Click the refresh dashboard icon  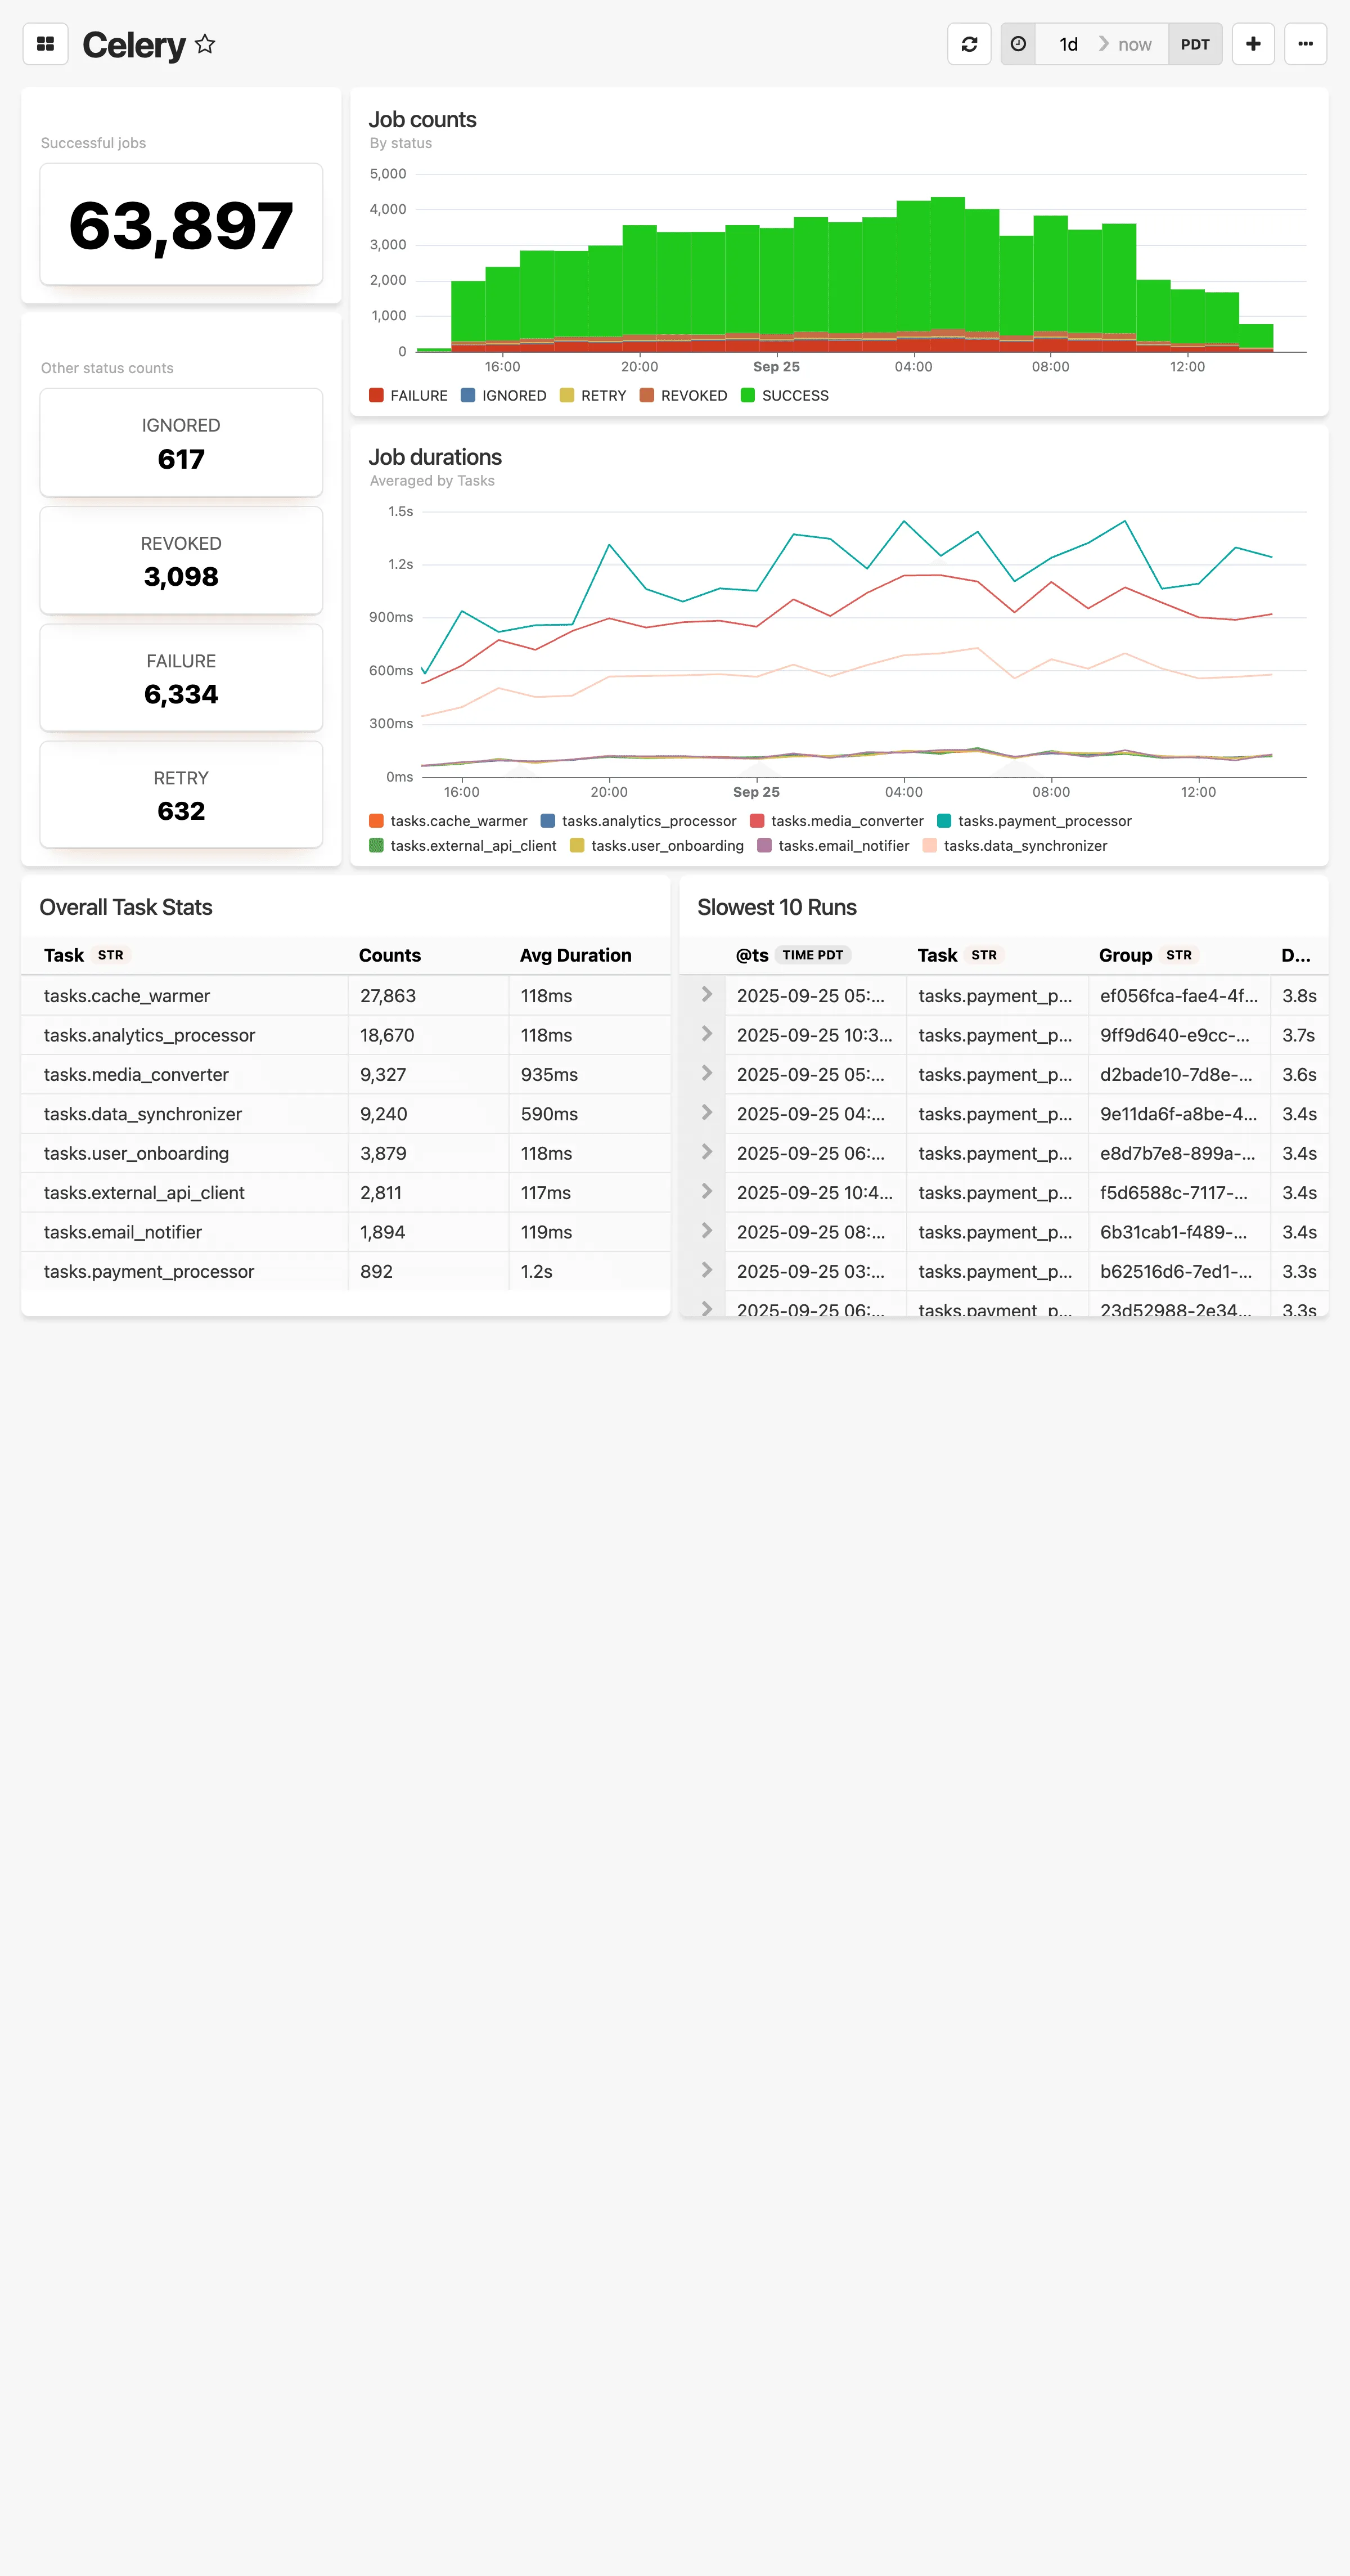coord(968,44)
